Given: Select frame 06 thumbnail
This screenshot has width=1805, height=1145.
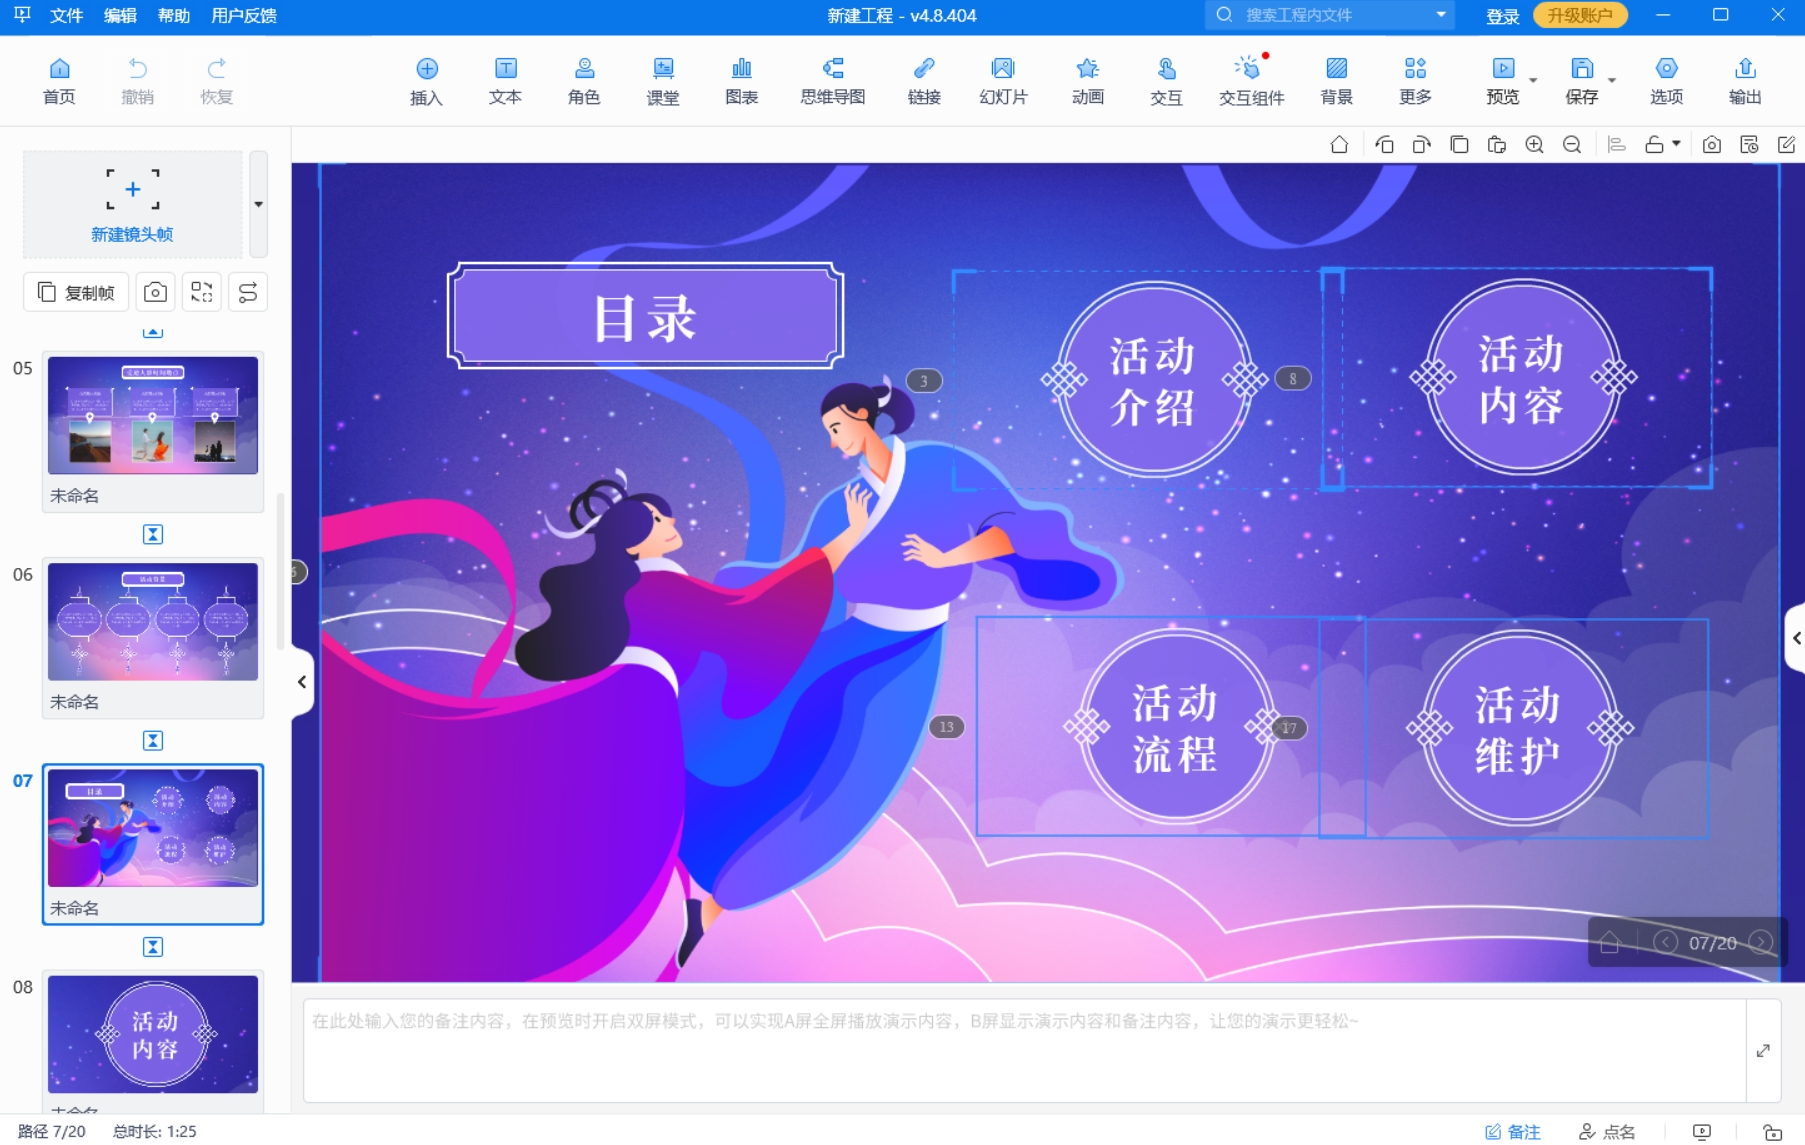Looking at the screenshot, I should point(153,621).
